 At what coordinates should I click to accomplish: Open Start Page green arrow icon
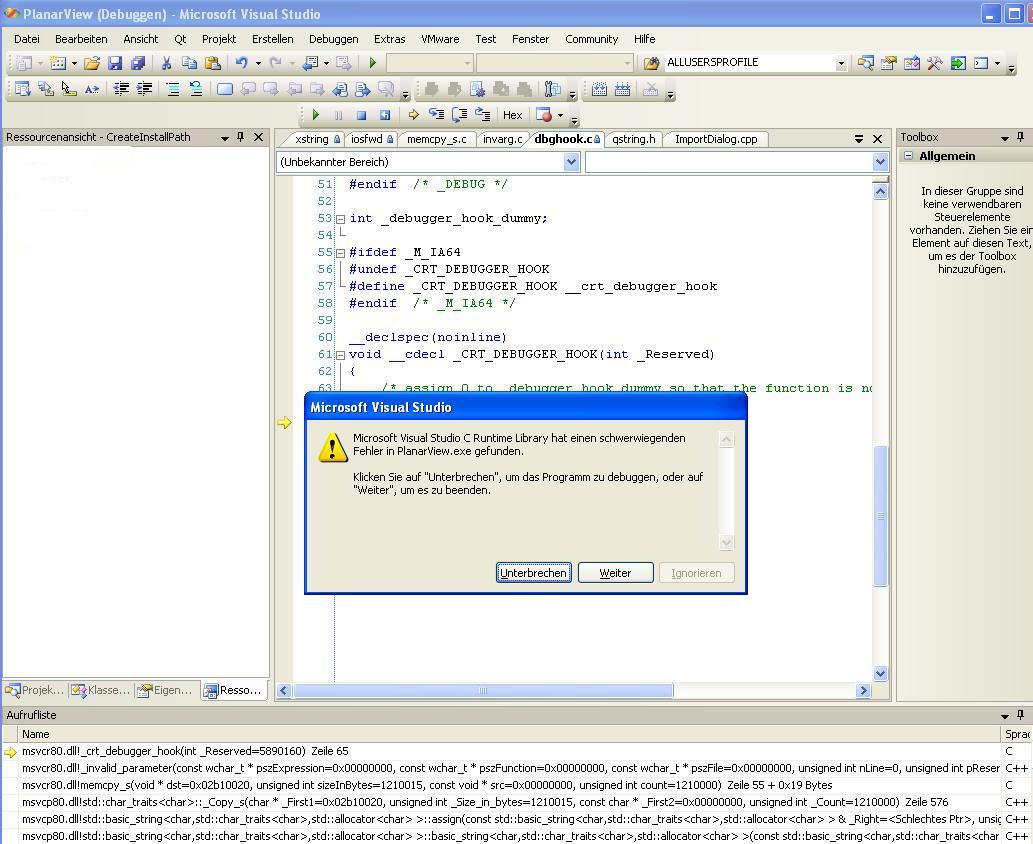pos(958,63)
